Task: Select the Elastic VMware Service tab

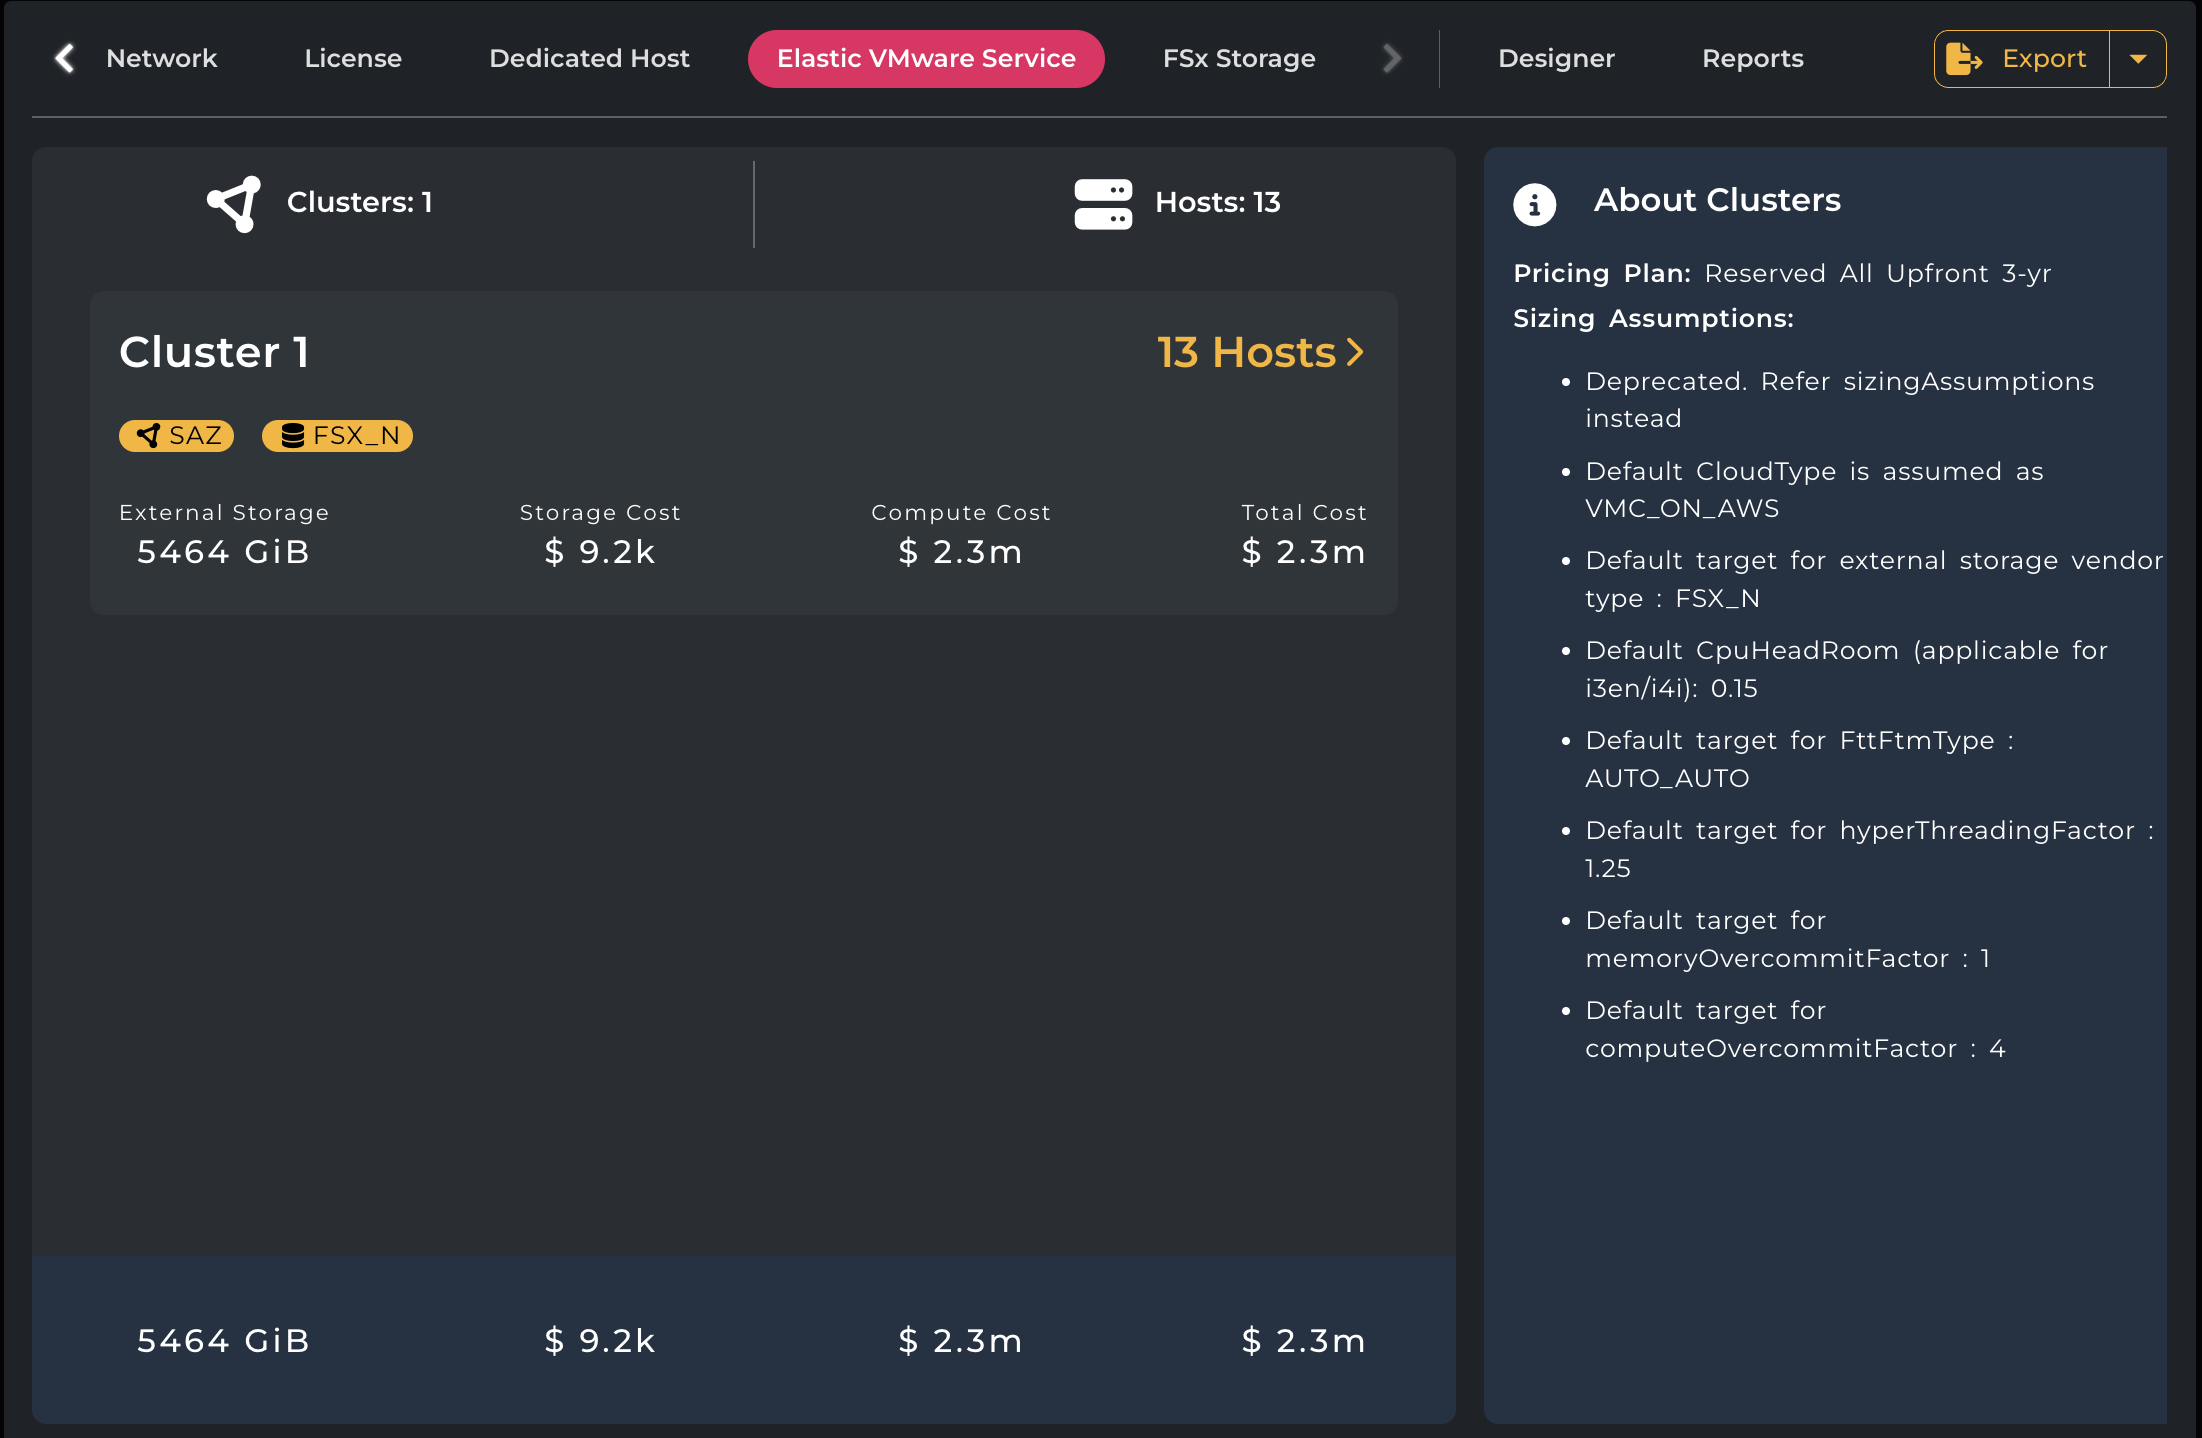Action: click(926, 58)
